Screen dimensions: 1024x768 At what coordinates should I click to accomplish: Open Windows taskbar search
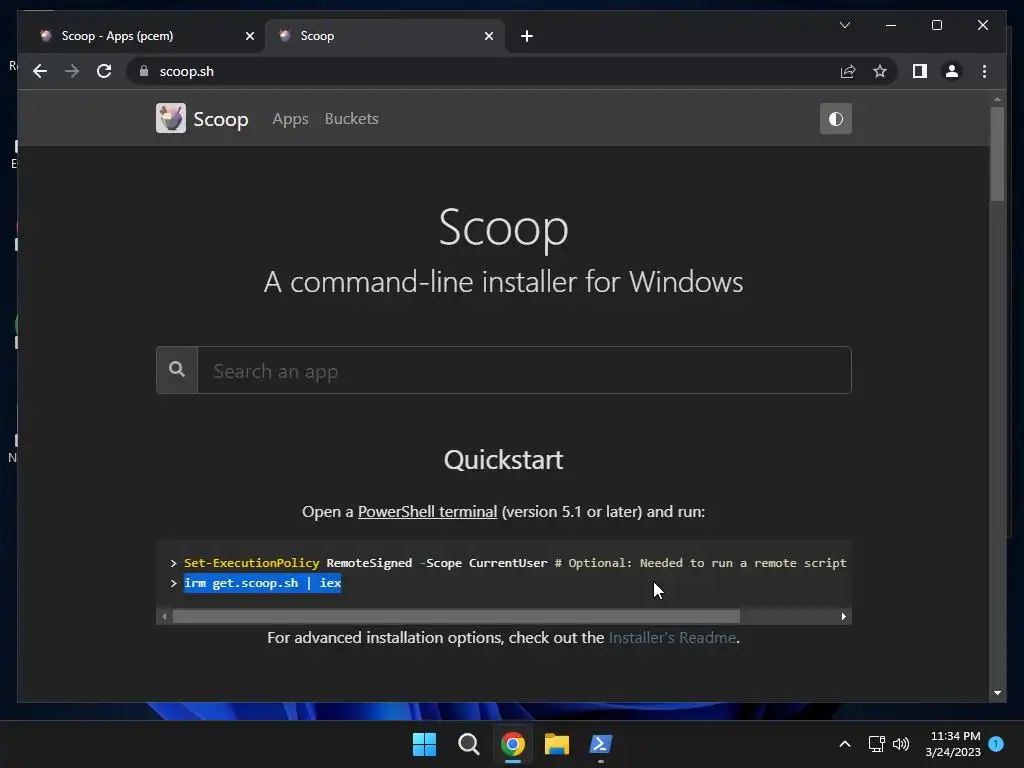coord(468,744)
